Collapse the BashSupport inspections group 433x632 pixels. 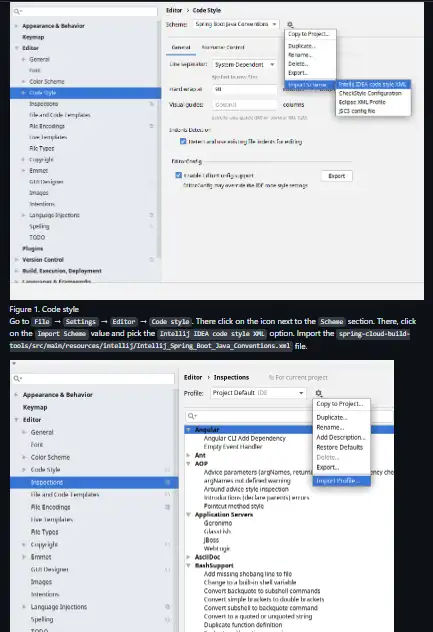pyautogui.click(x=188, y=565)
